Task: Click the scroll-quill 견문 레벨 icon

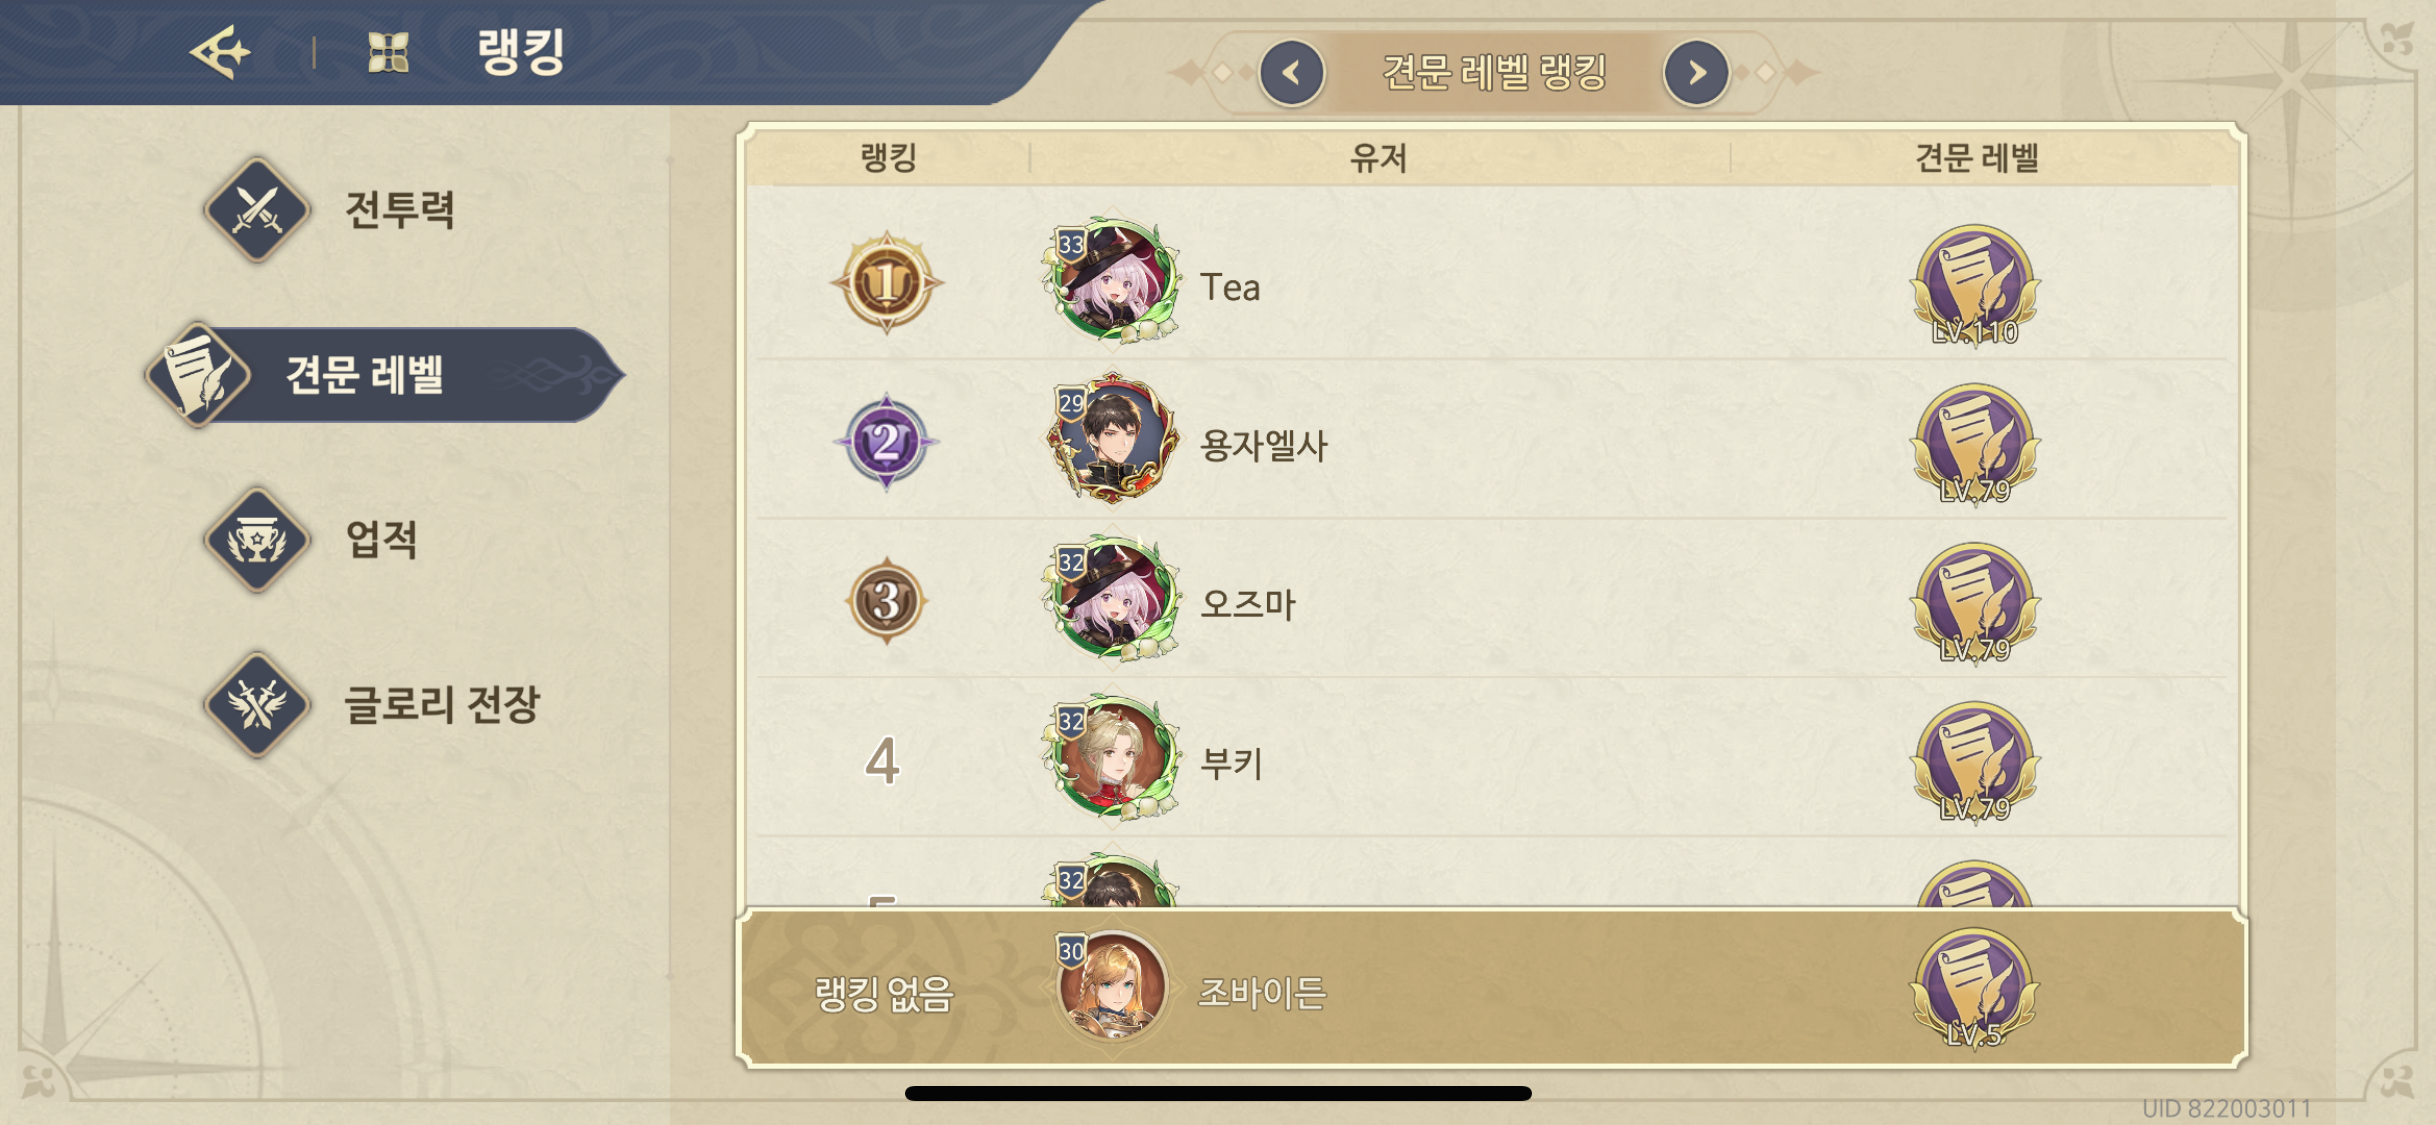Action: tap(199, 375)
